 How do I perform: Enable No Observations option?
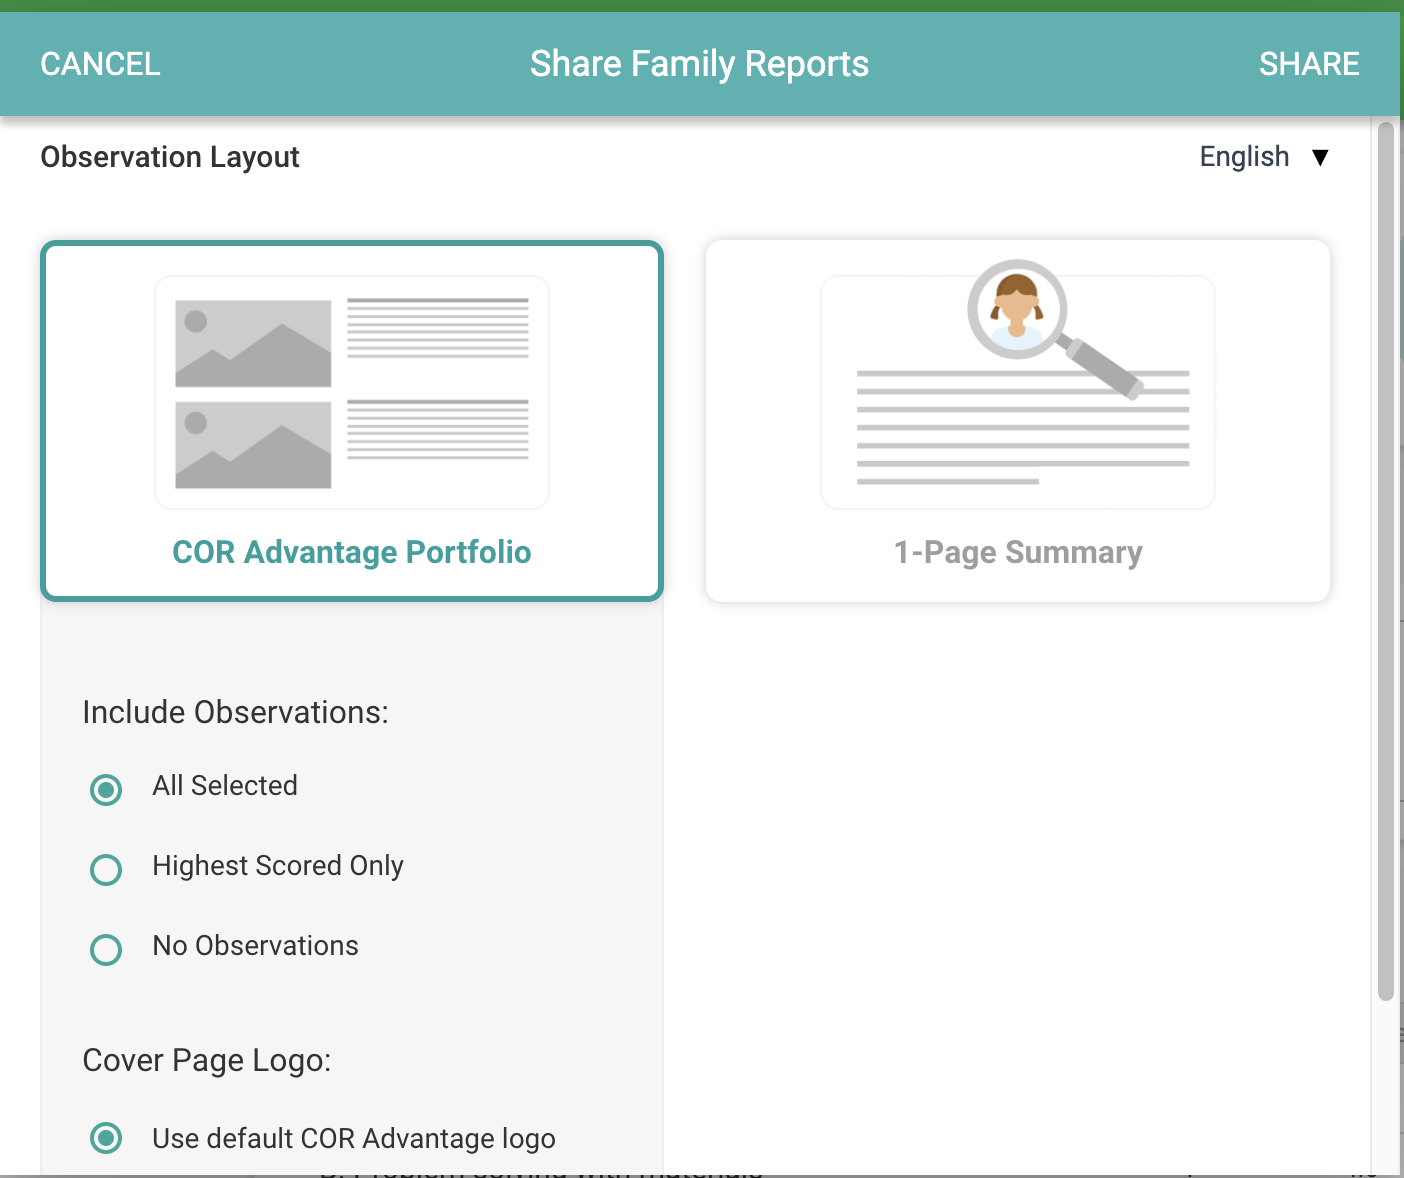pos(106,950)
